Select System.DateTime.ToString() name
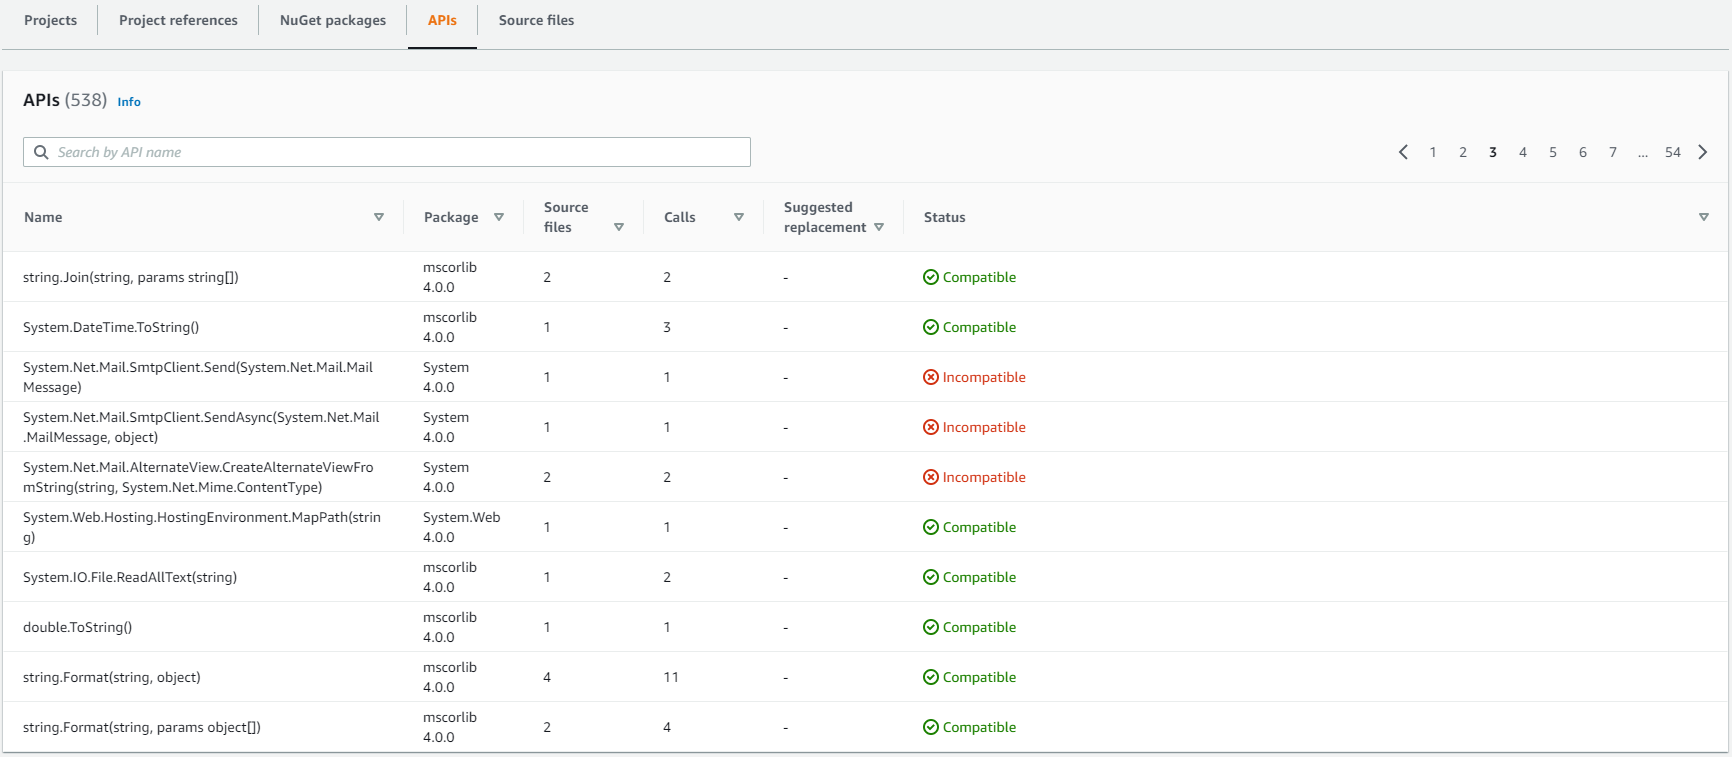1732x757 pixels. tap(111, 327)
